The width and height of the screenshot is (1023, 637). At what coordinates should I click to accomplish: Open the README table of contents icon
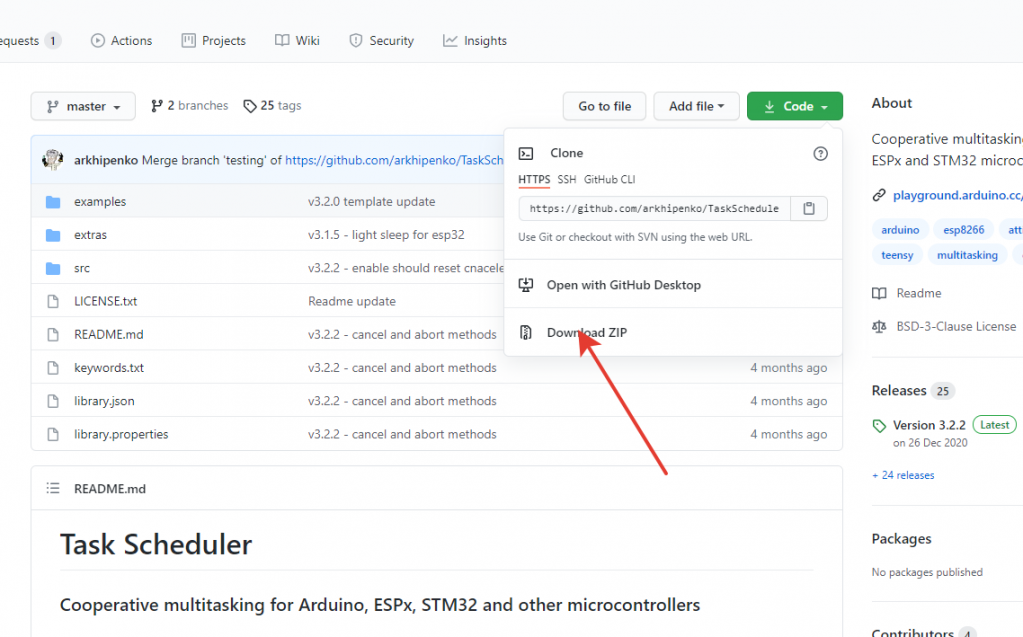pyautogui.click(x=53, y=488)
